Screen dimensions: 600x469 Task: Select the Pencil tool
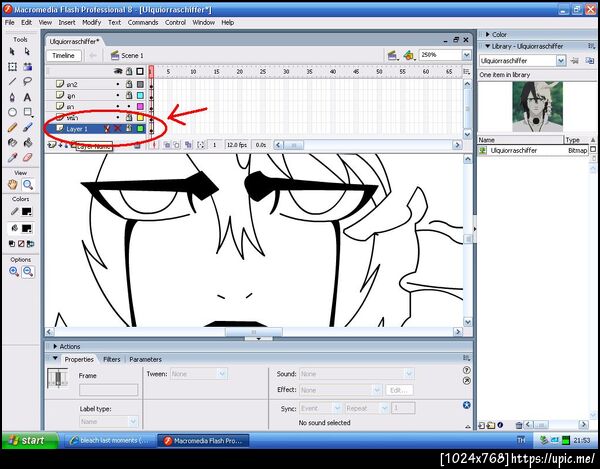[12, 127]
